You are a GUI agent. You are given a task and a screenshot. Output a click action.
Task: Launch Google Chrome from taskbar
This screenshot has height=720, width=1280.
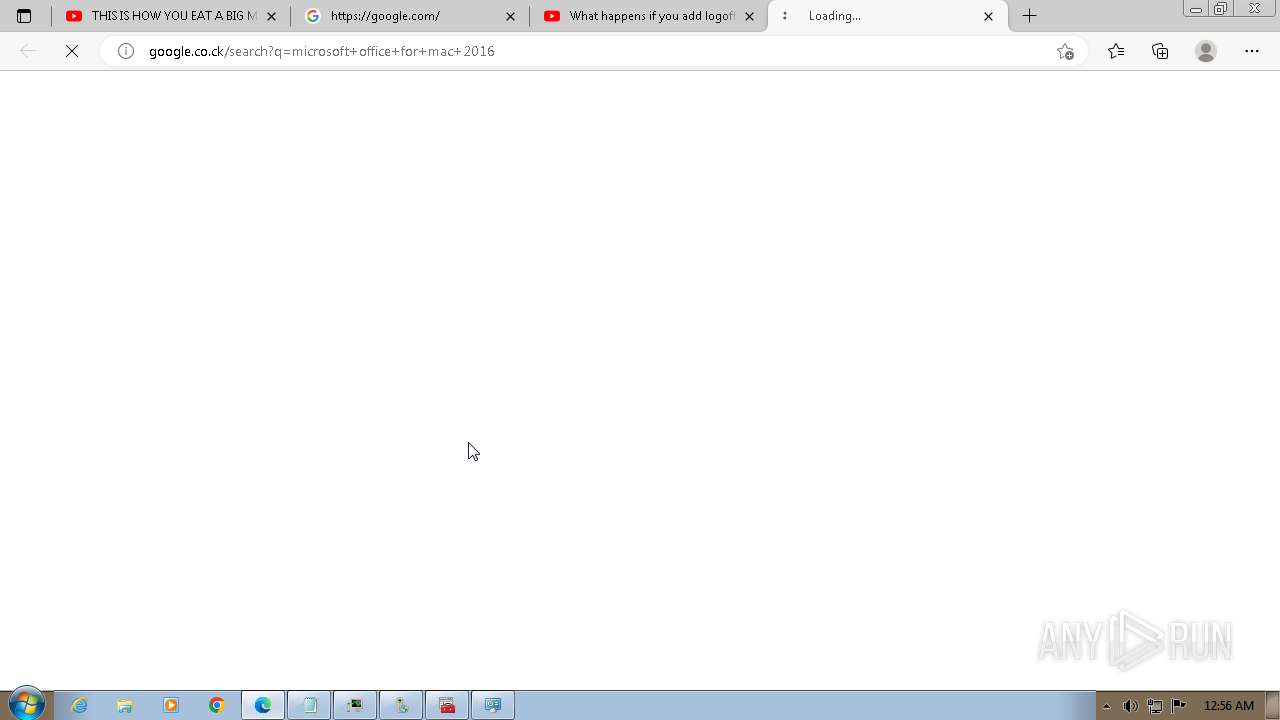[x=217, y=705]
